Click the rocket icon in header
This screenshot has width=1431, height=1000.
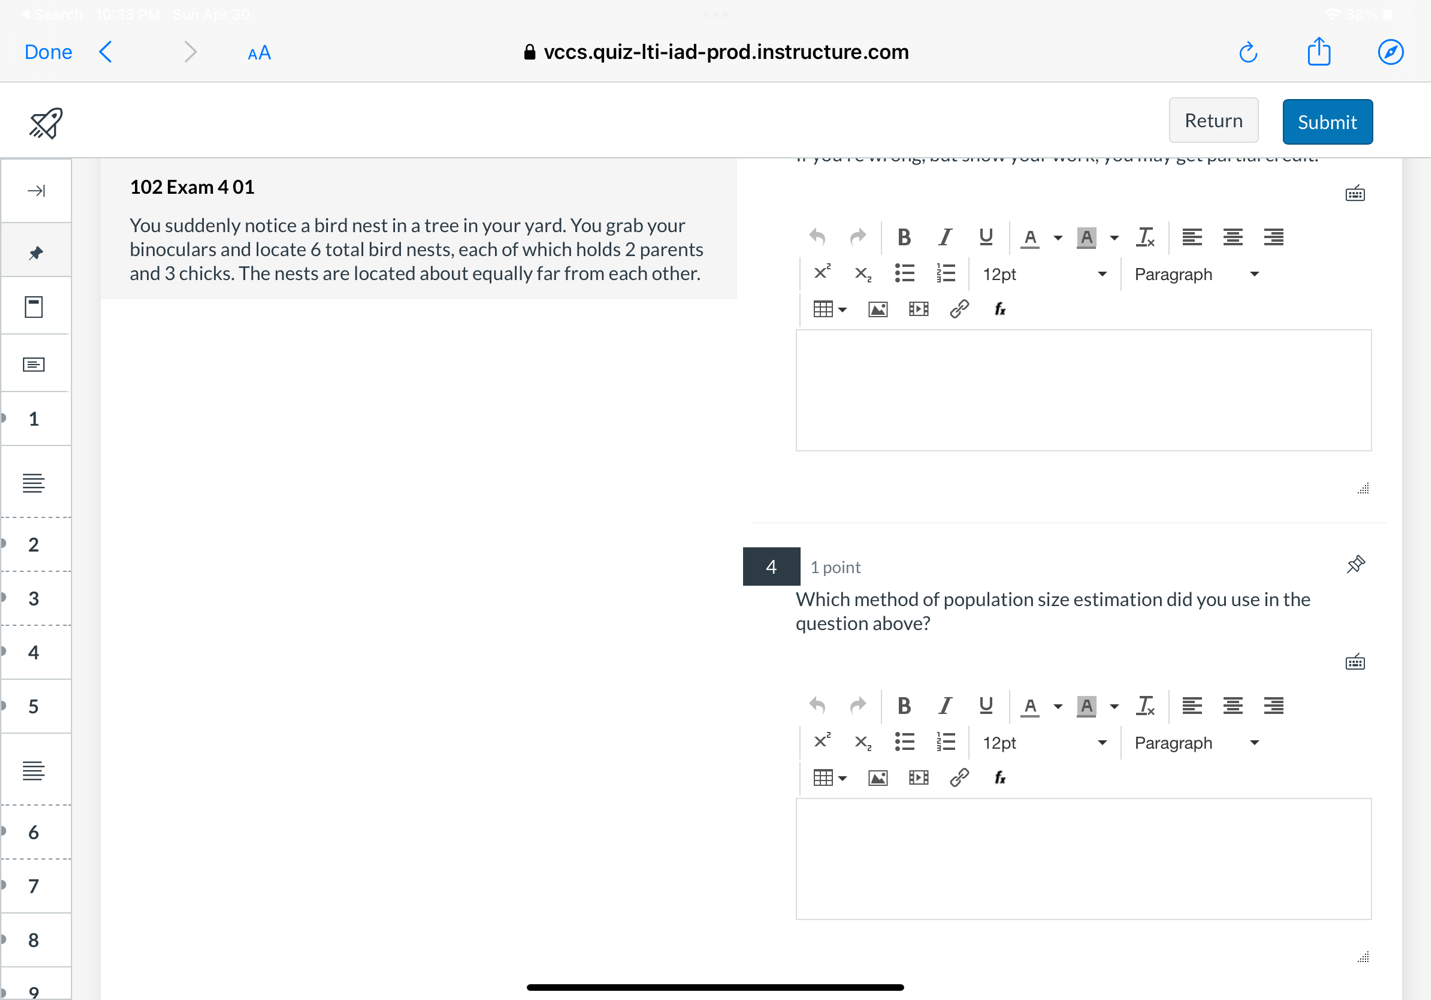point(45,123)
